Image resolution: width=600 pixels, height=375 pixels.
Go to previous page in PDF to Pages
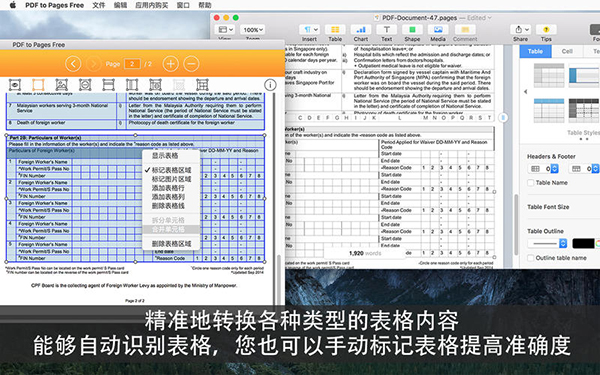point(73,64)
